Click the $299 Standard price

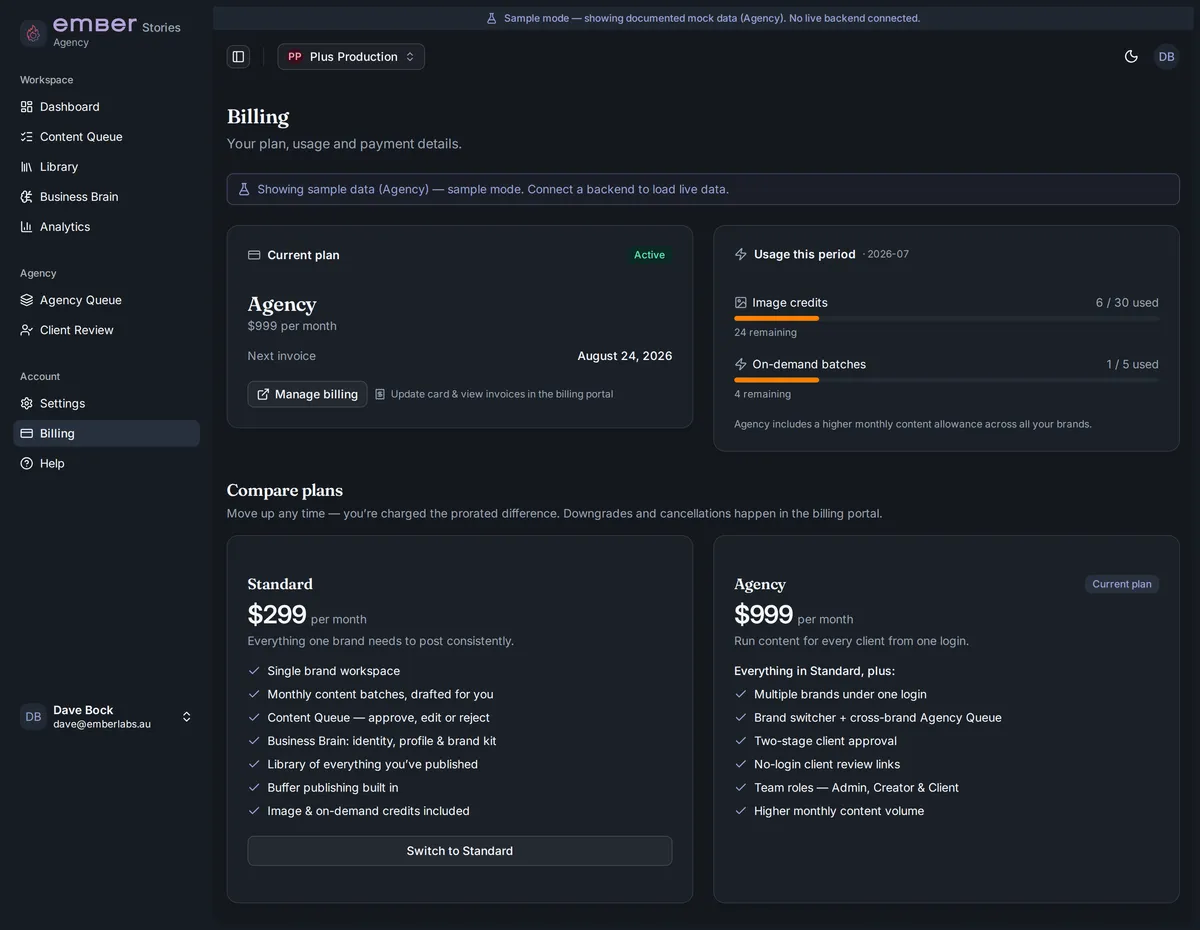[277, 614]
